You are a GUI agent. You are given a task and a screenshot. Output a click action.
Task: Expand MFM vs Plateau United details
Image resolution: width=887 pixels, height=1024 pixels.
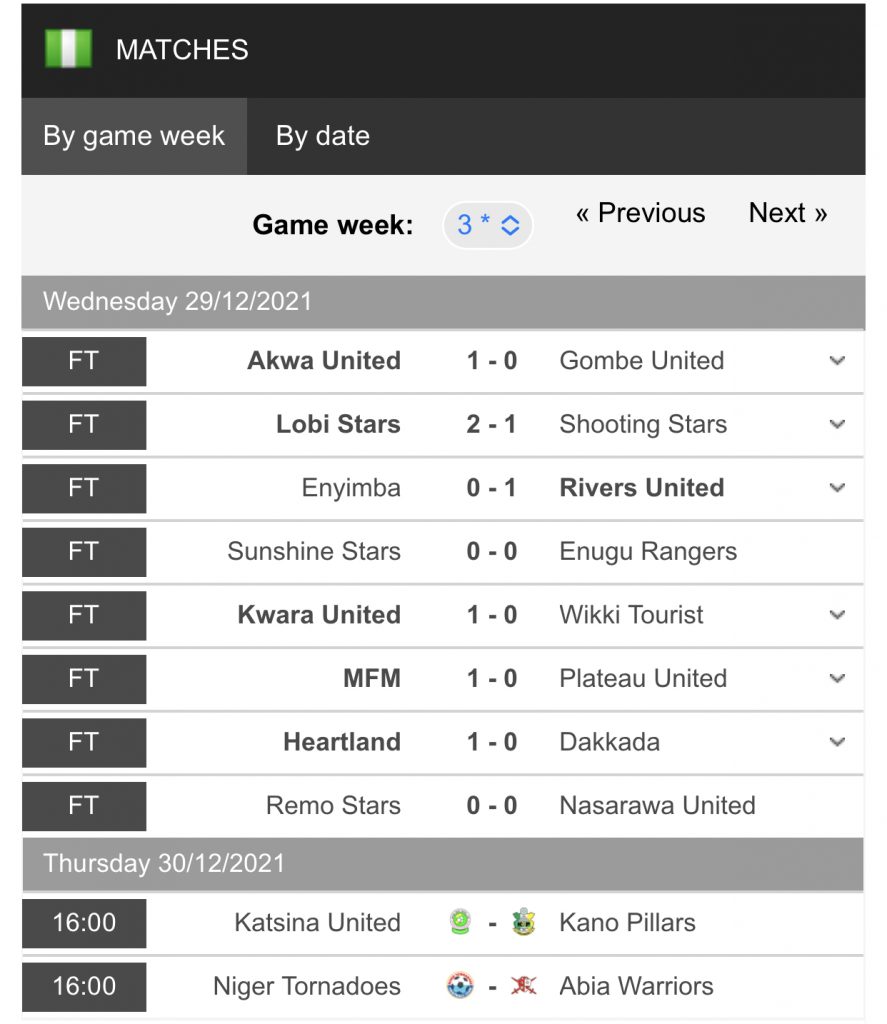[x=837, y=678]
